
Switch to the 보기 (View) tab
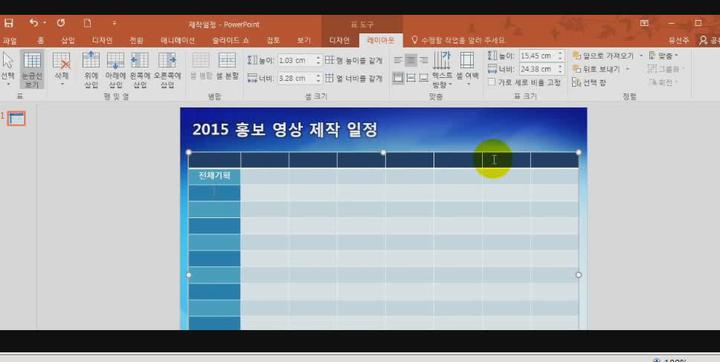(304, 40)
